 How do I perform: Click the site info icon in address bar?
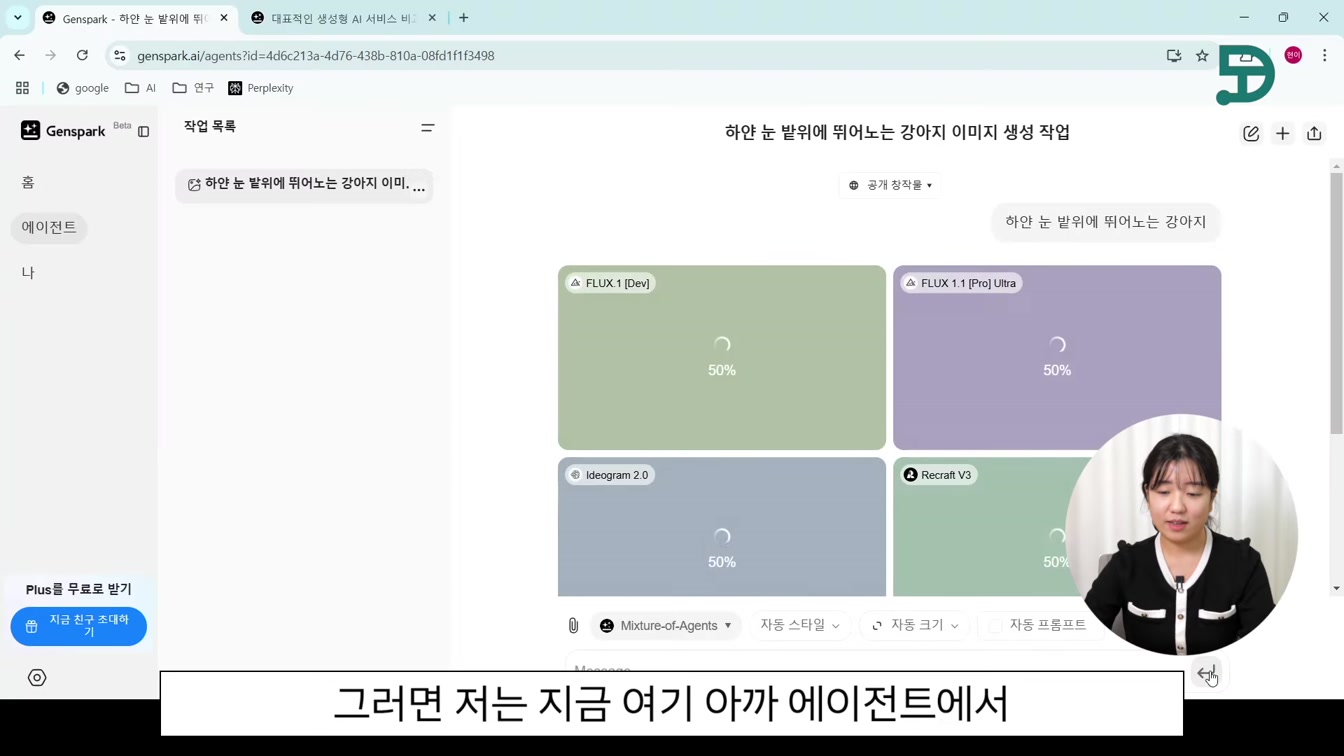(x=120, y=56)
